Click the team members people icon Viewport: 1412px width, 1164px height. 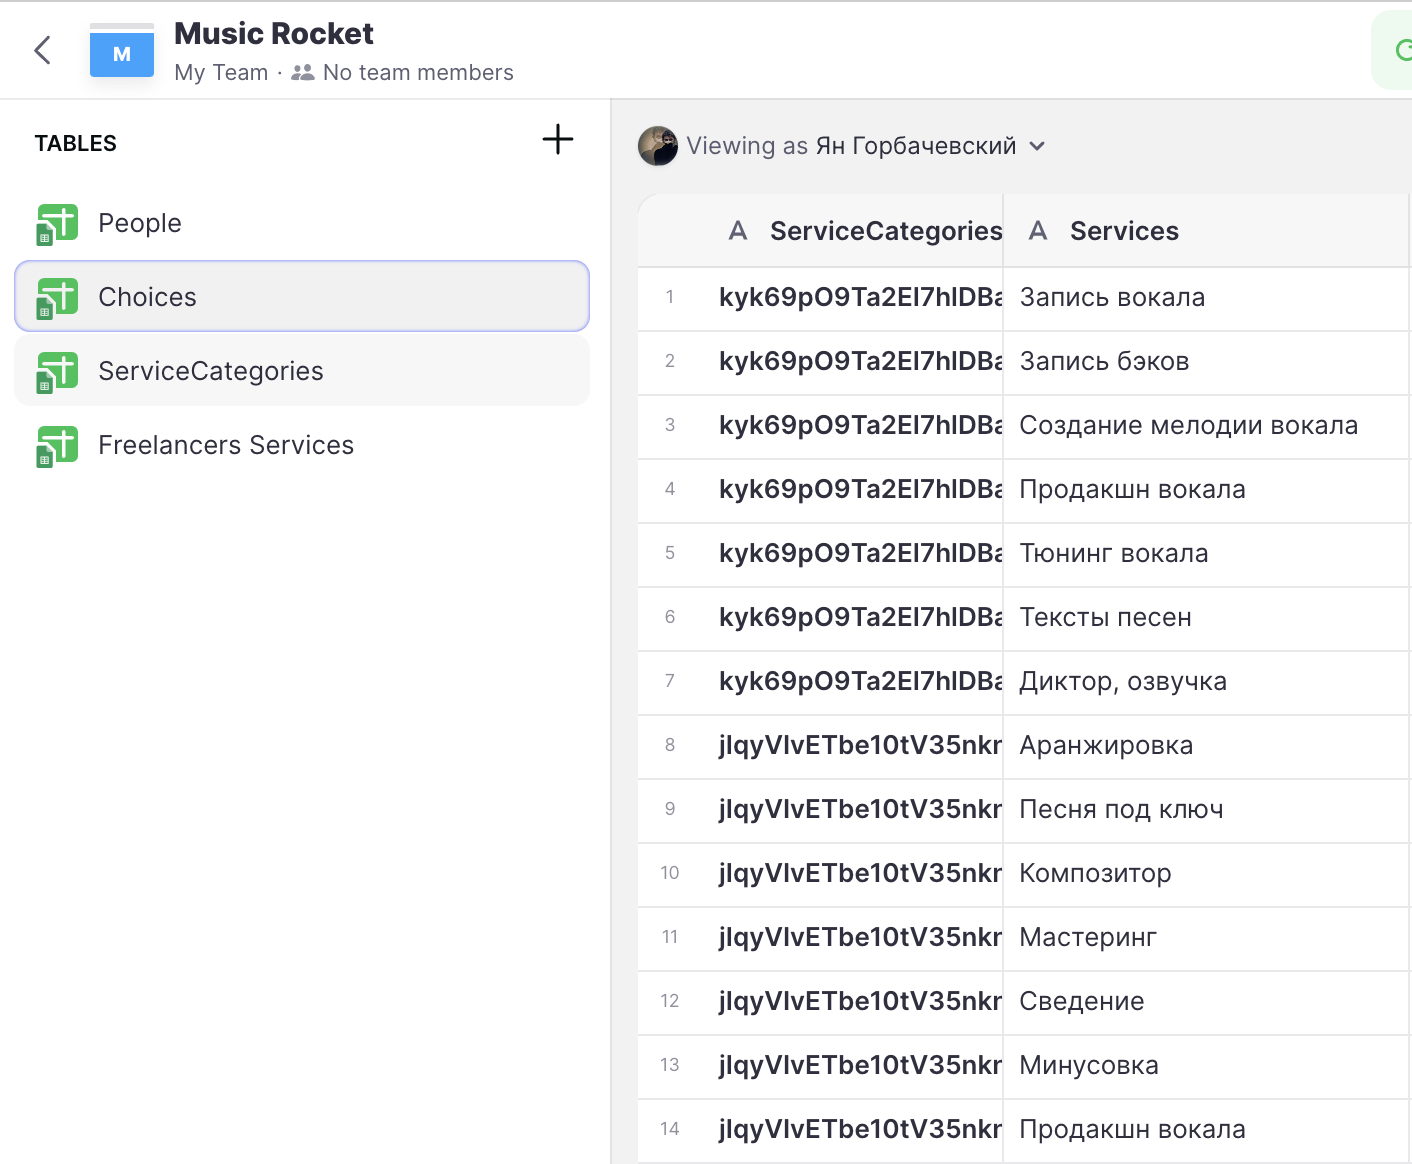coord(303,73)
